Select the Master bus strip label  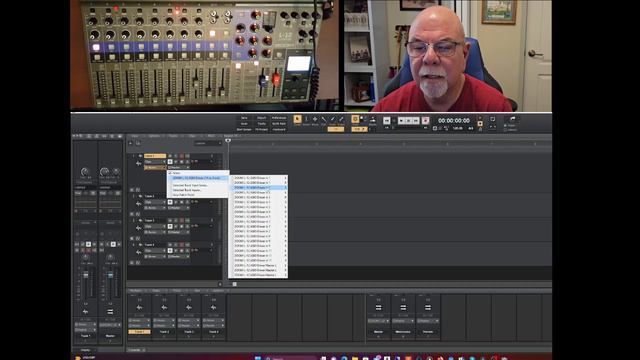[x=378, y=332]
